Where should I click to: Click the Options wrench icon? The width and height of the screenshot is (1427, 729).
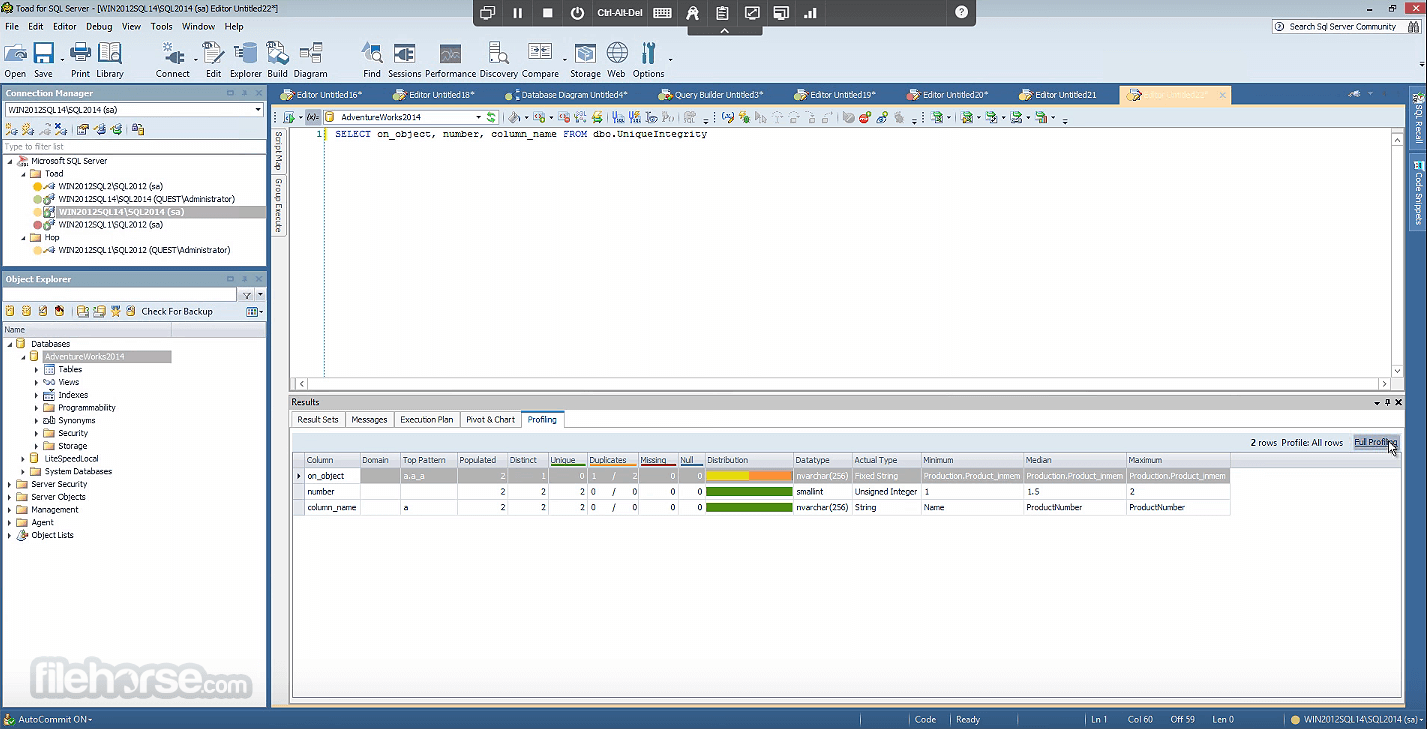pyautogui.click(x=648, y=60)
